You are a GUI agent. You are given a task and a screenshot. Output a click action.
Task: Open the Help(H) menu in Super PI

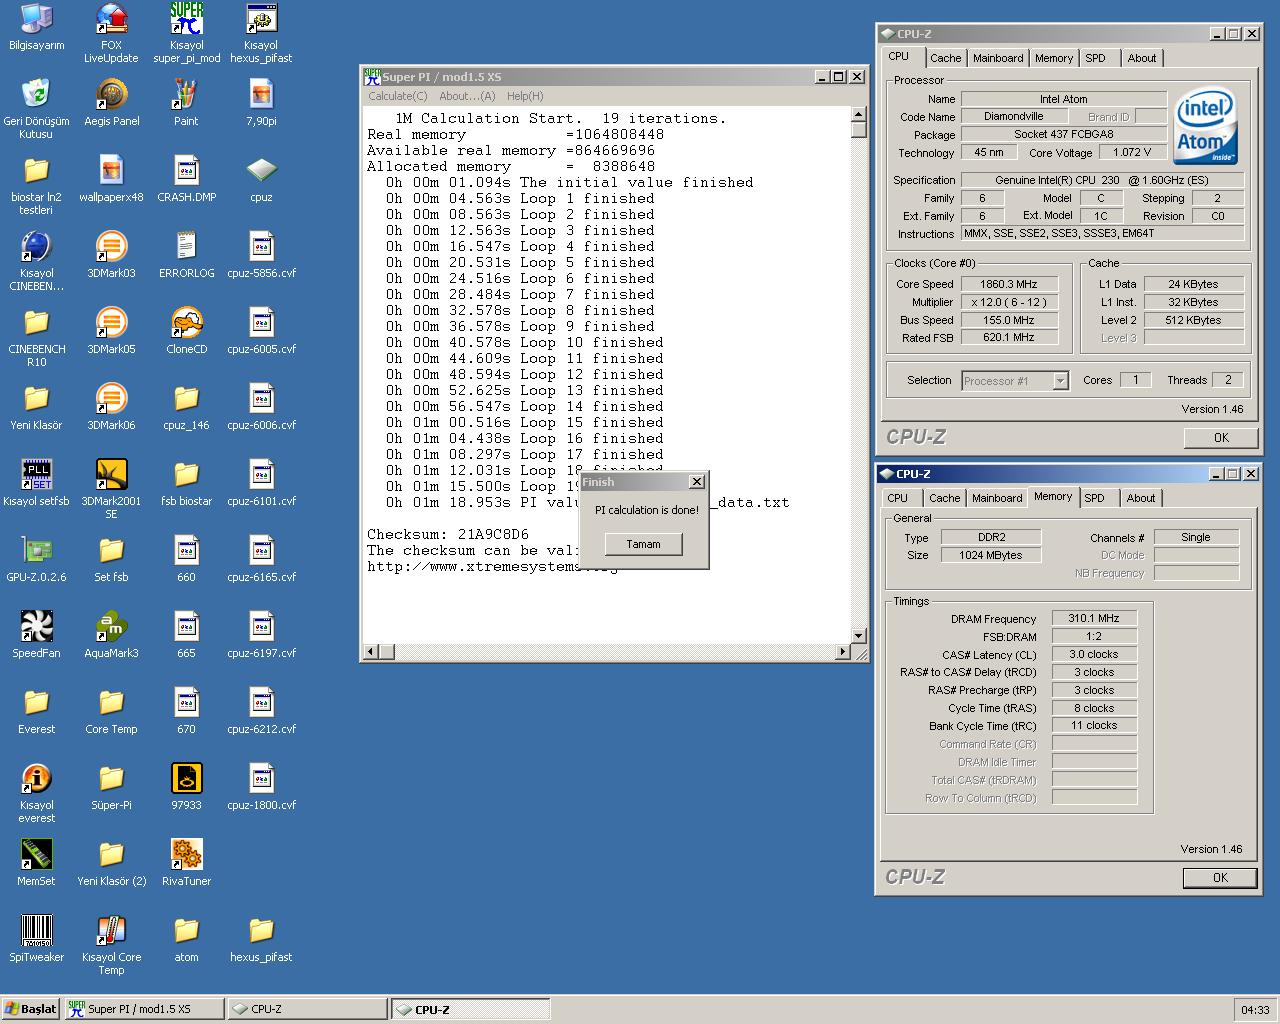pos(525,96)
